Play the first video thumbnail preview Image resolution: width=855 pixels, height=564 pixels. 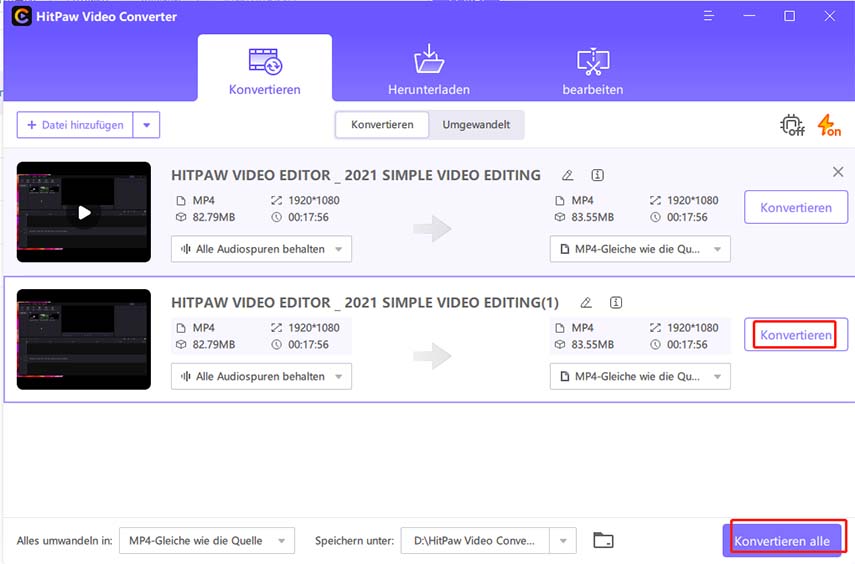(x=84, y=212)
